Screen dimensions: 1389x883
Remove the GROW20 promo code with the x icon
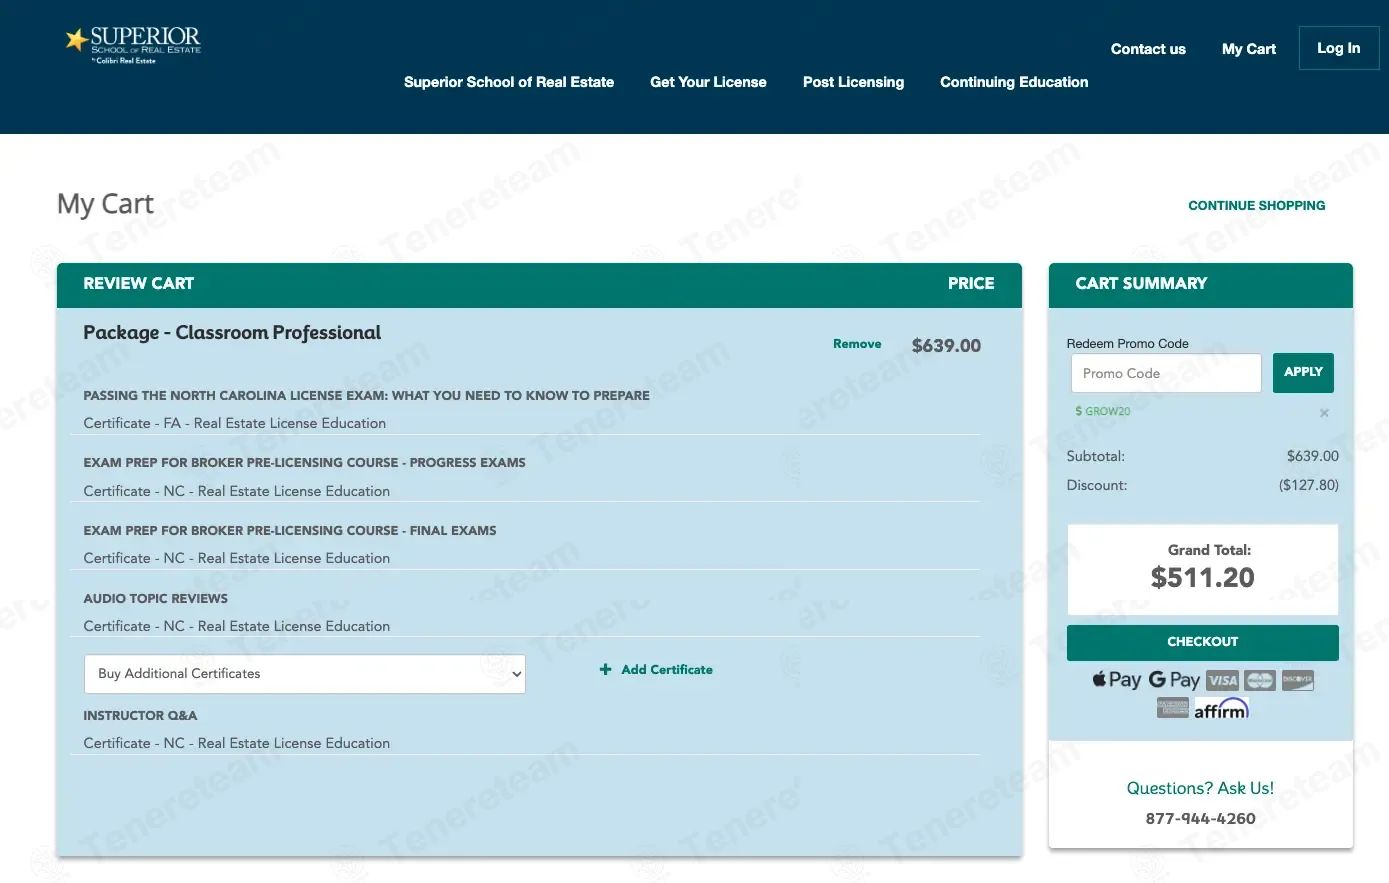(1324, 413)
